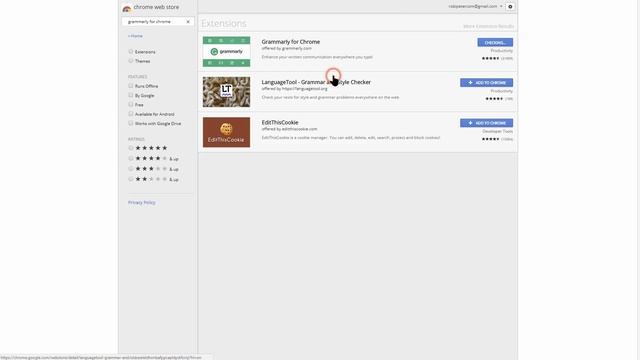
Task: Select the four stars & up rating filter
Action: coord(131,158)
